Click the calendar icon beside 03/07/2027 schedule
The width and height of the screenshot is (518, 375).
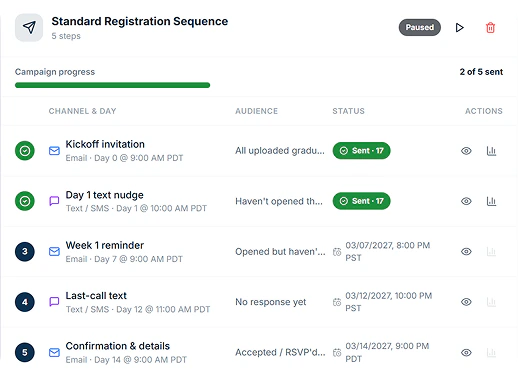pos(337,252)
